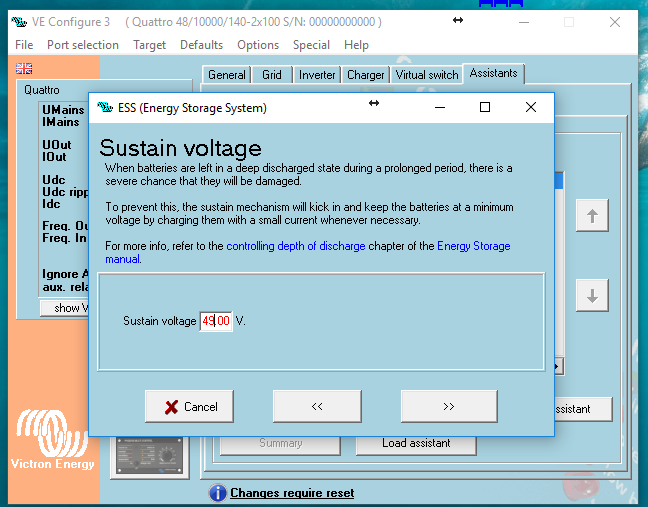Open the Options menu
The width and height of the screenshot is (648, 507).
pyautogui.click(x=258, y=45)
